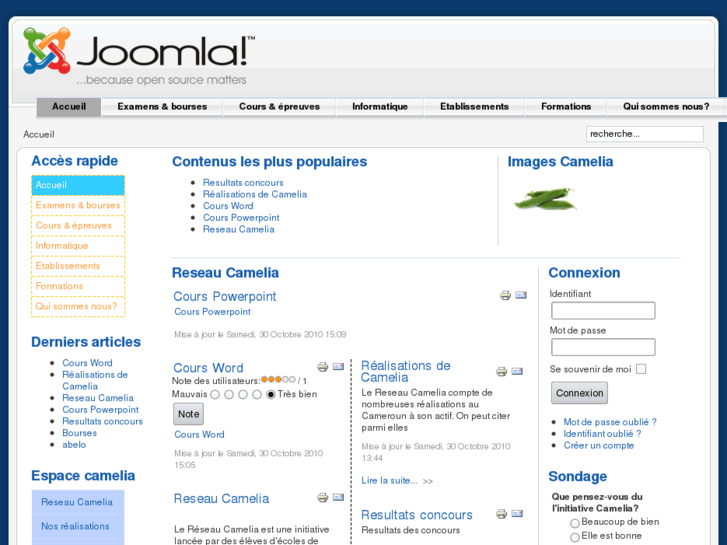Open the Etablissements top menu
This screenshot has width=727, height=545.
pos(474,107)
